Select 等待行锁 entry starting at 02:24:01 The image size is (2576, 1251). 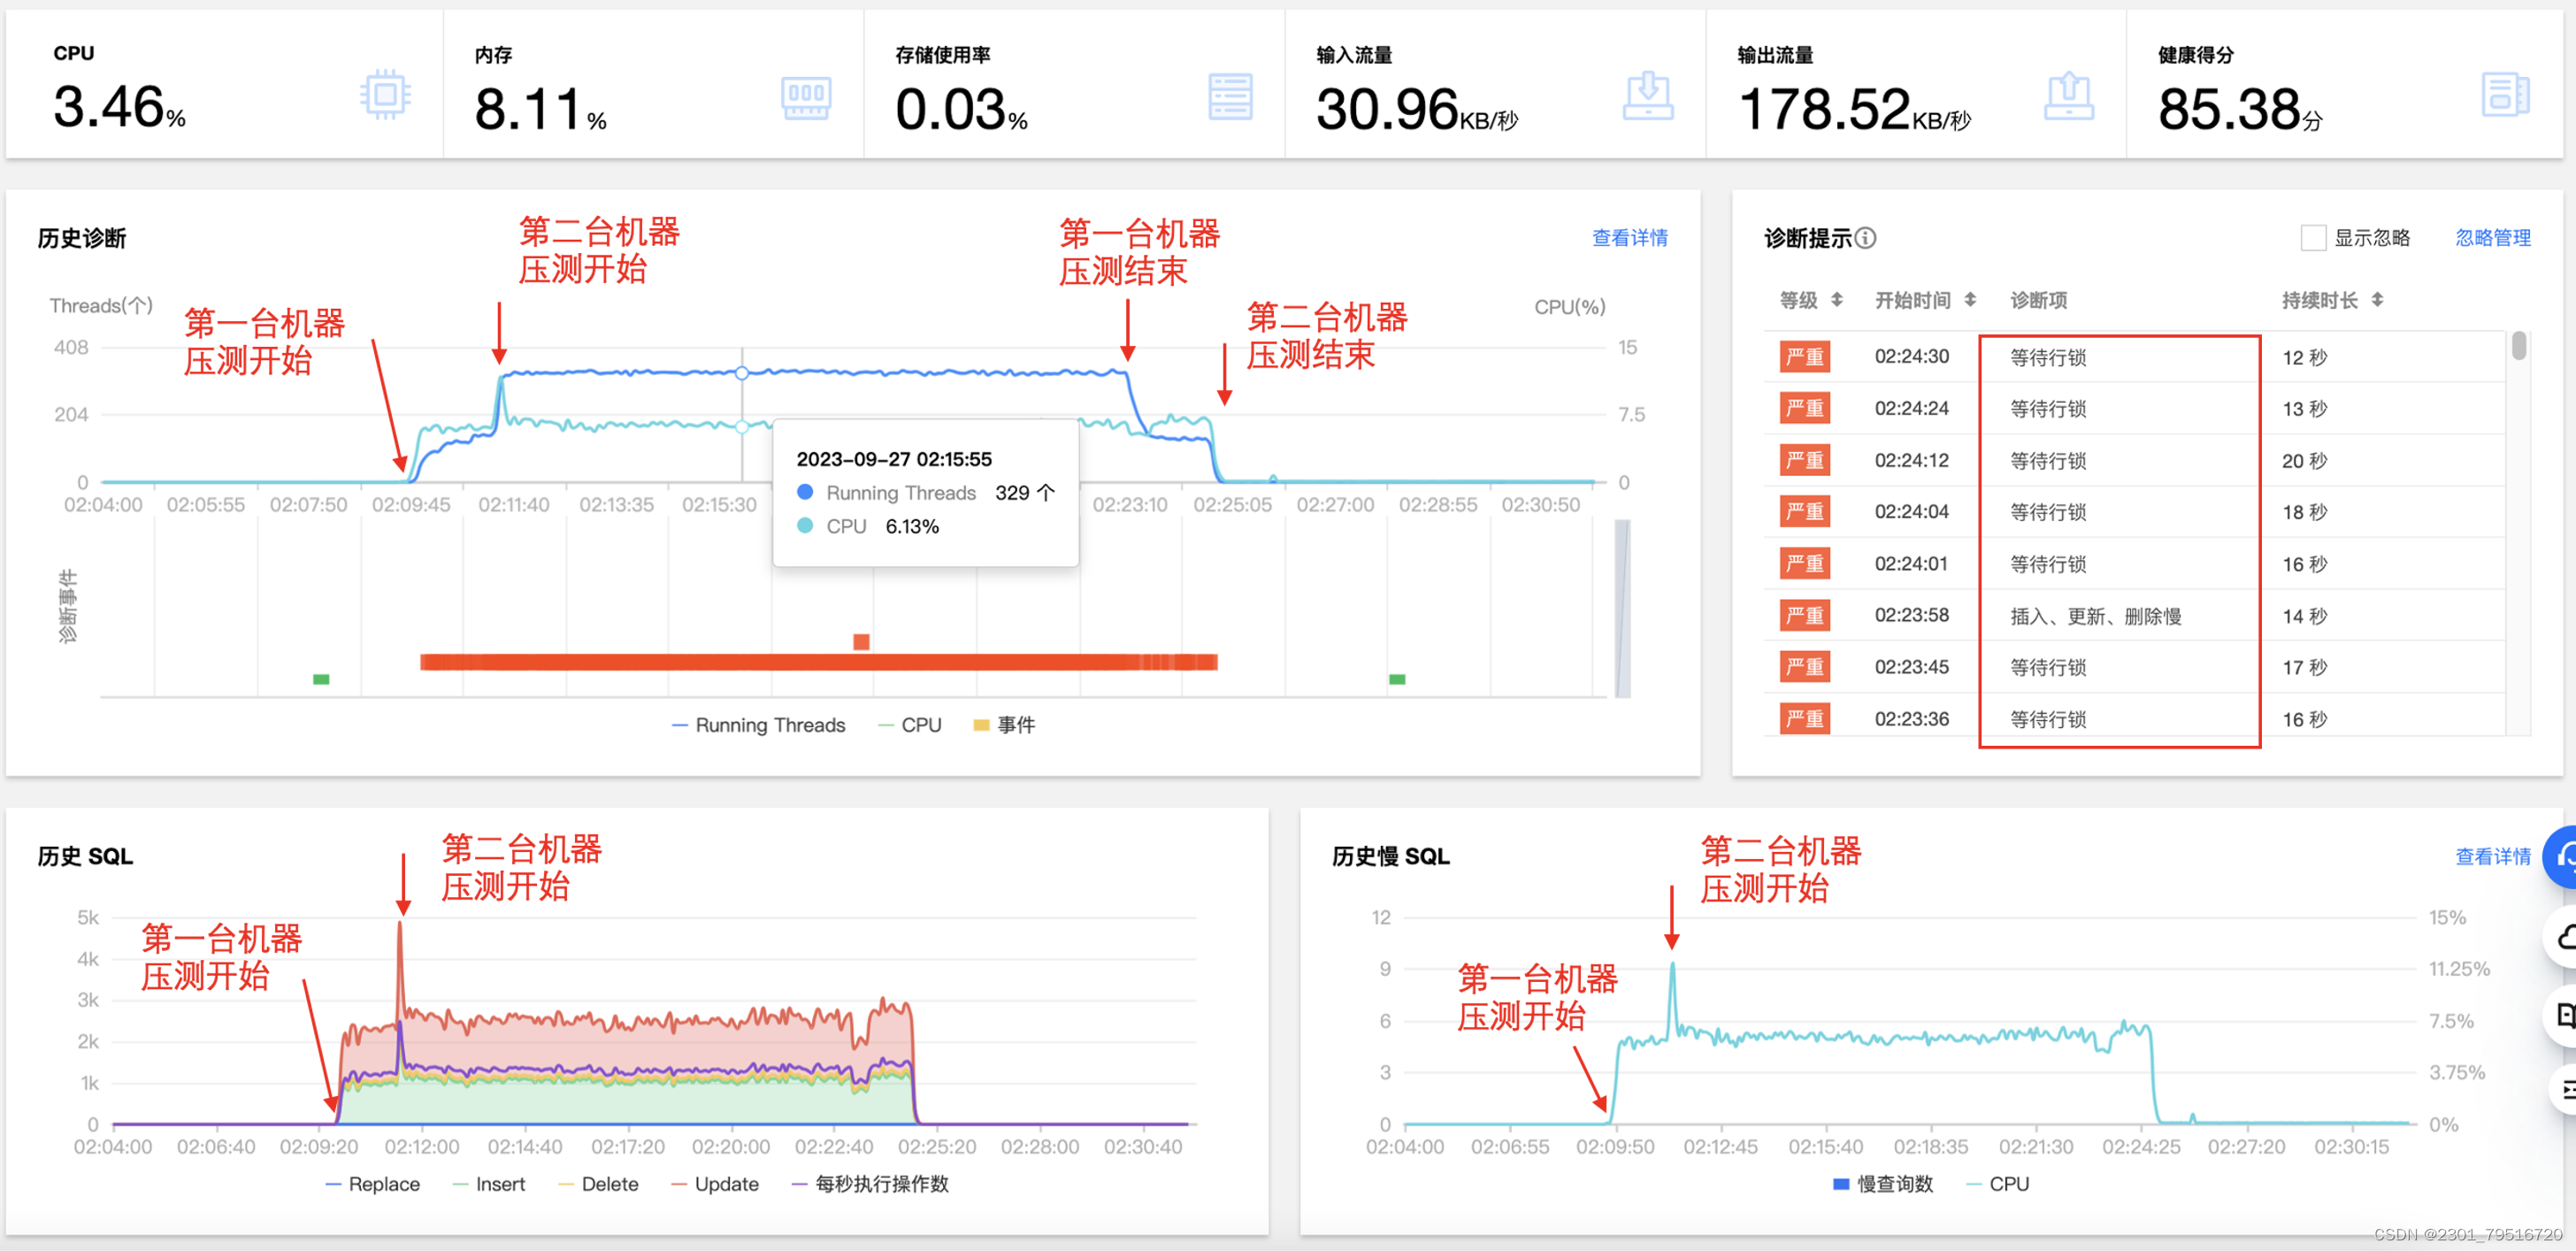tap(2049, 564)
